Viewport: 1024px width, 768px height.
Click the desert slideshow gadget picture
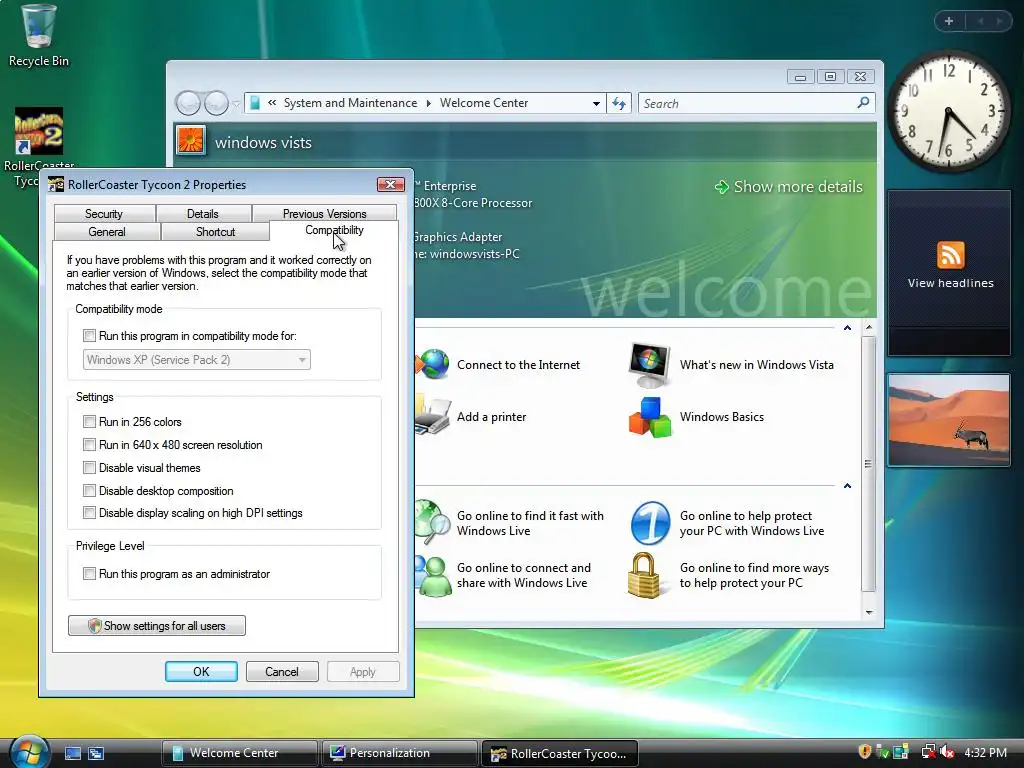[x=949, y=420]
